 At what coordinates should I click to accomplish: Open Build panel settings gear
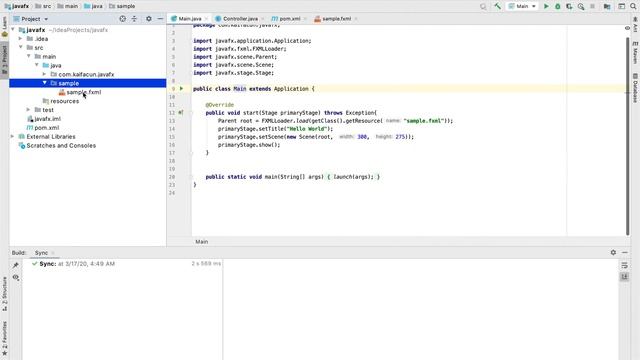(613, 253)
